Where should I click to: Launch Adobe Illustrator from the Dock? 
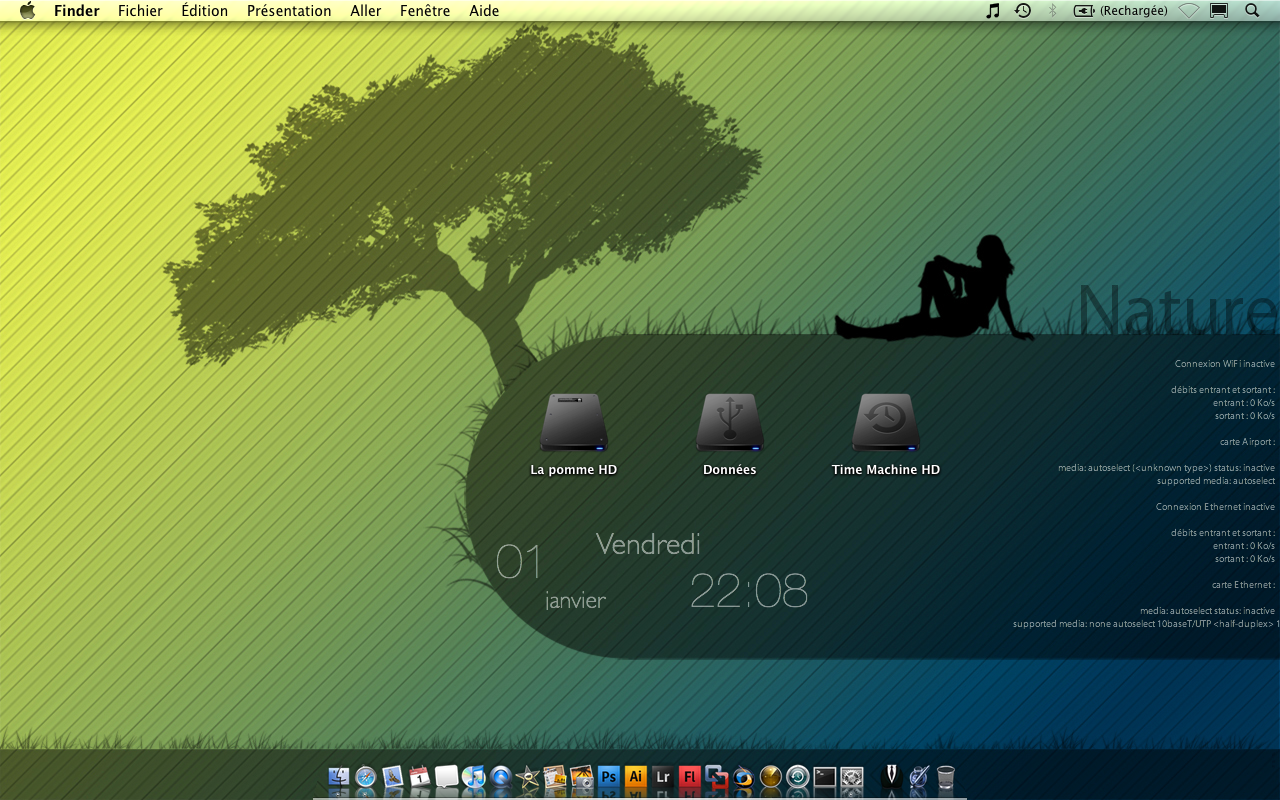coord(635,777)
